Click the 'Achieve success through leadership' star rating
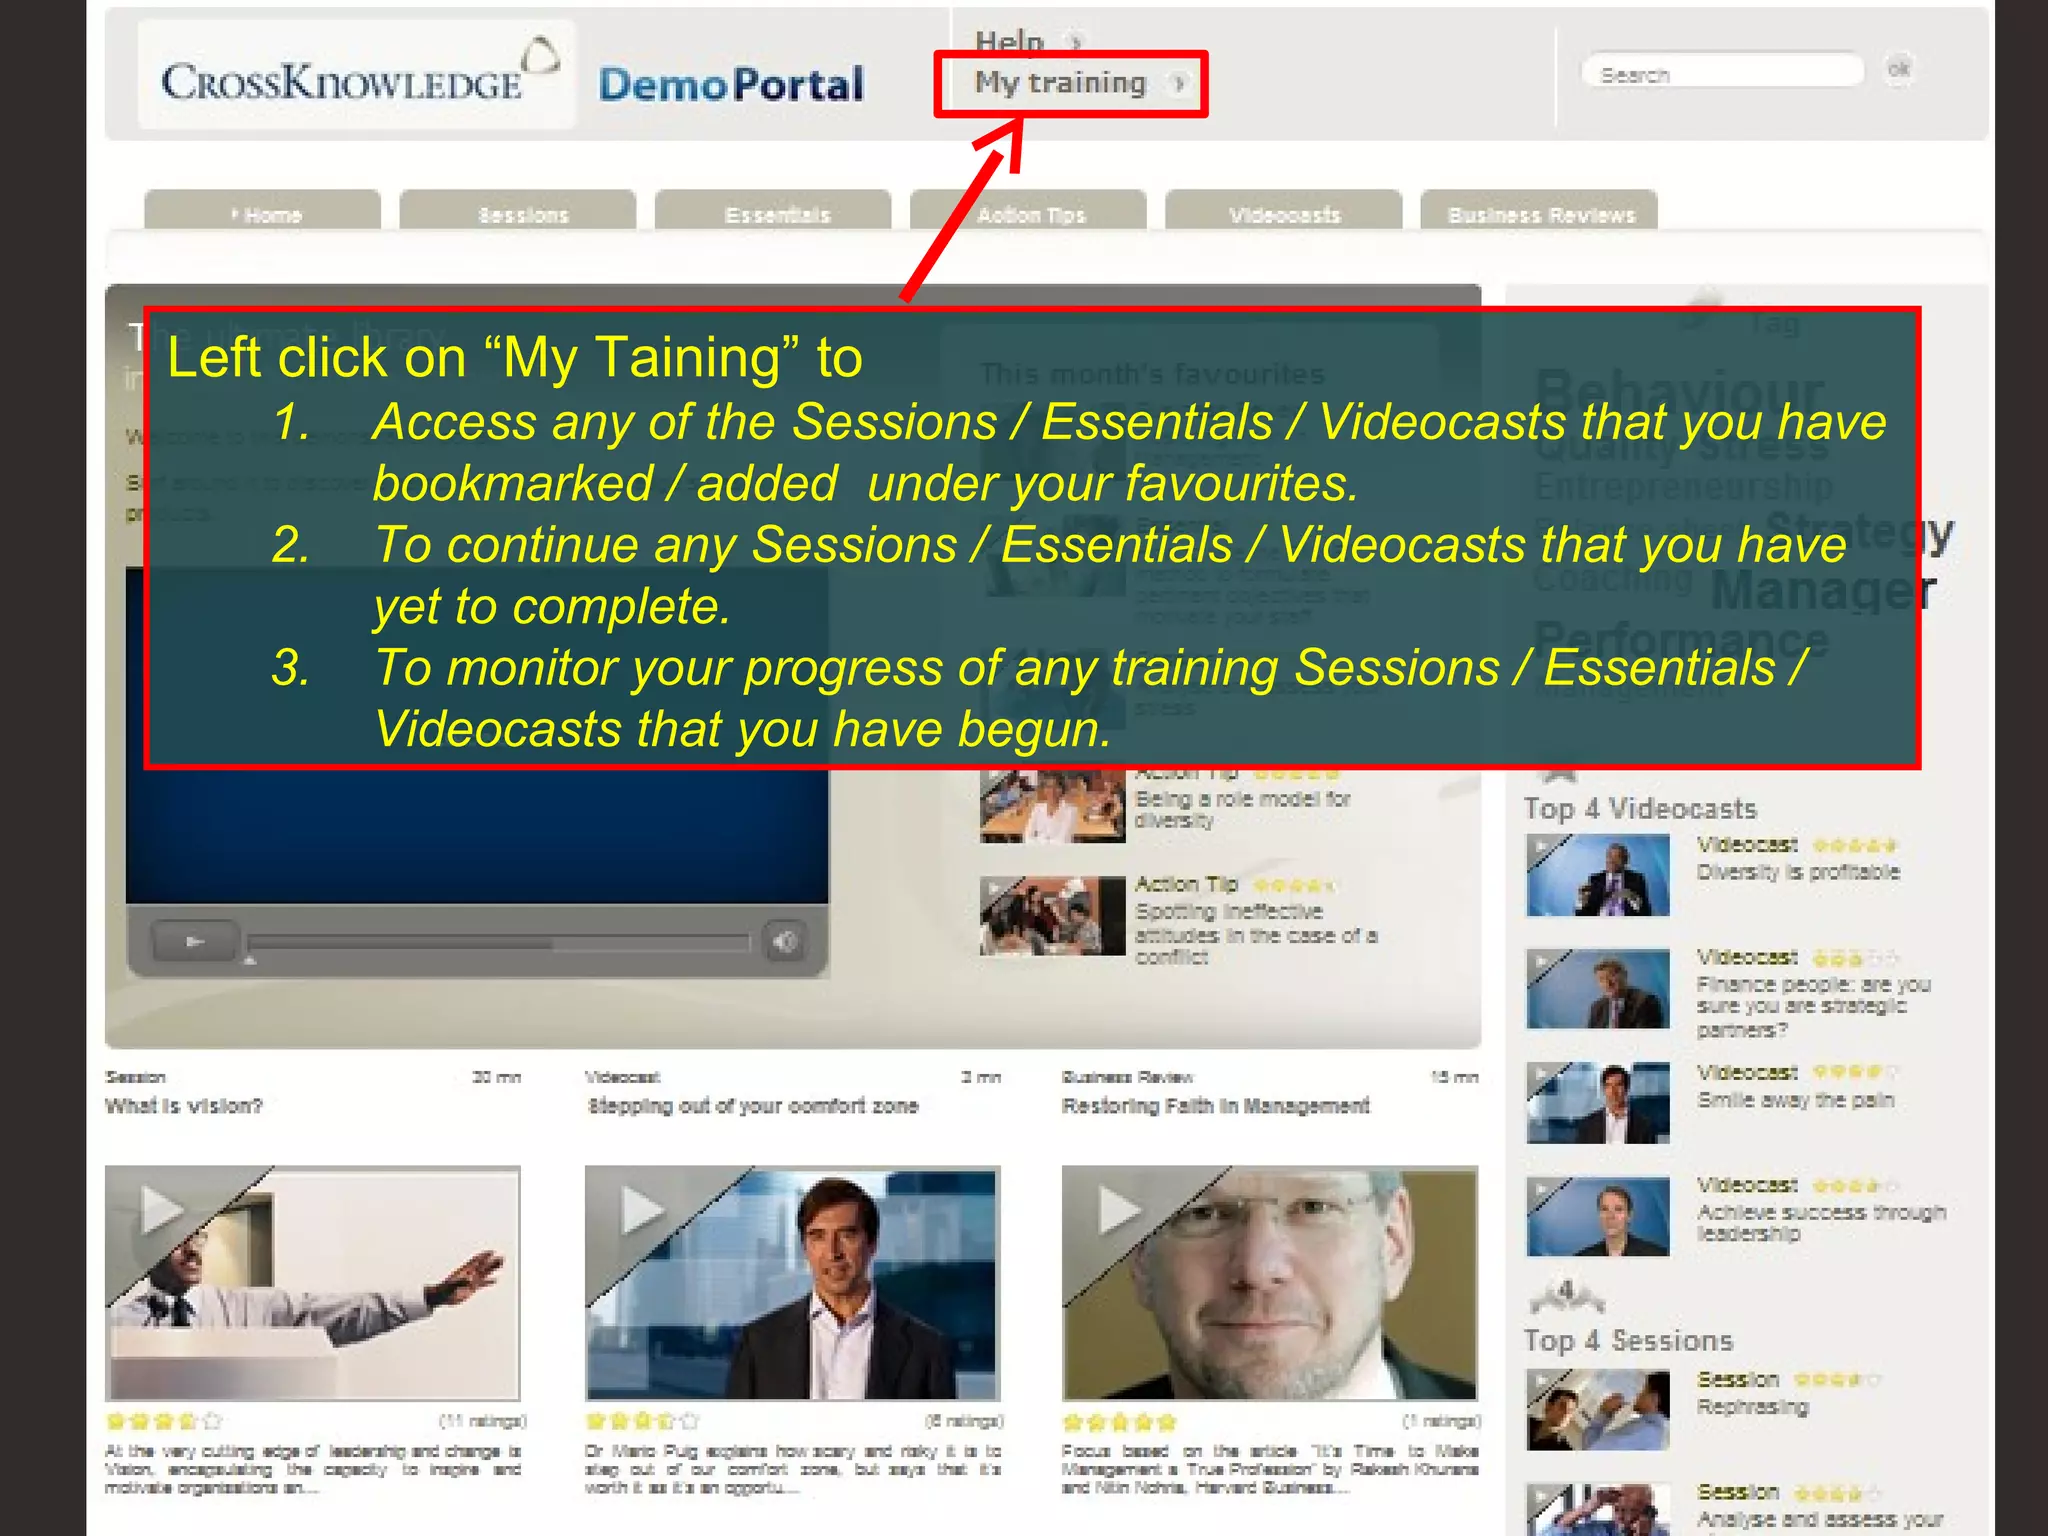Image resolution: width=2048 pixels, height=1536 pixels. [x=1855, y=1185]
